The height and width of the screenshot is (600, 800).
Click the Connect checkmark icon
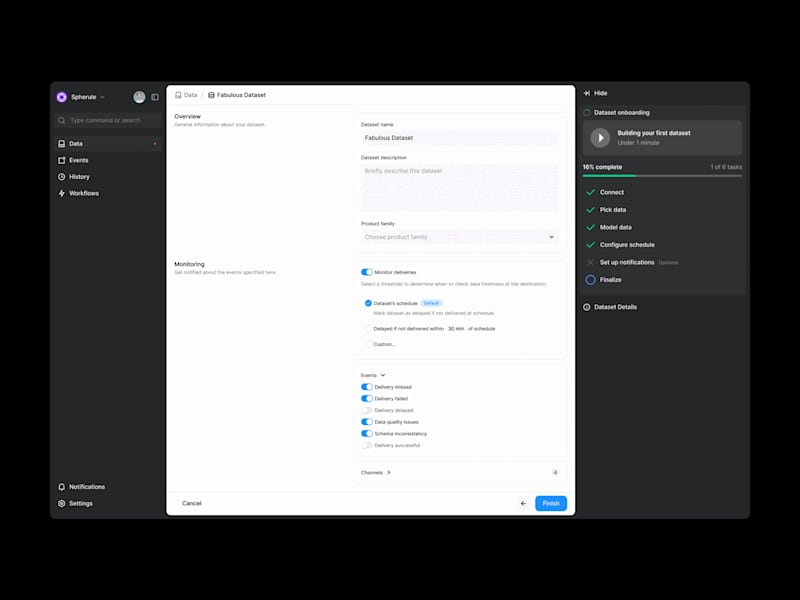click(x=590, y=192)
